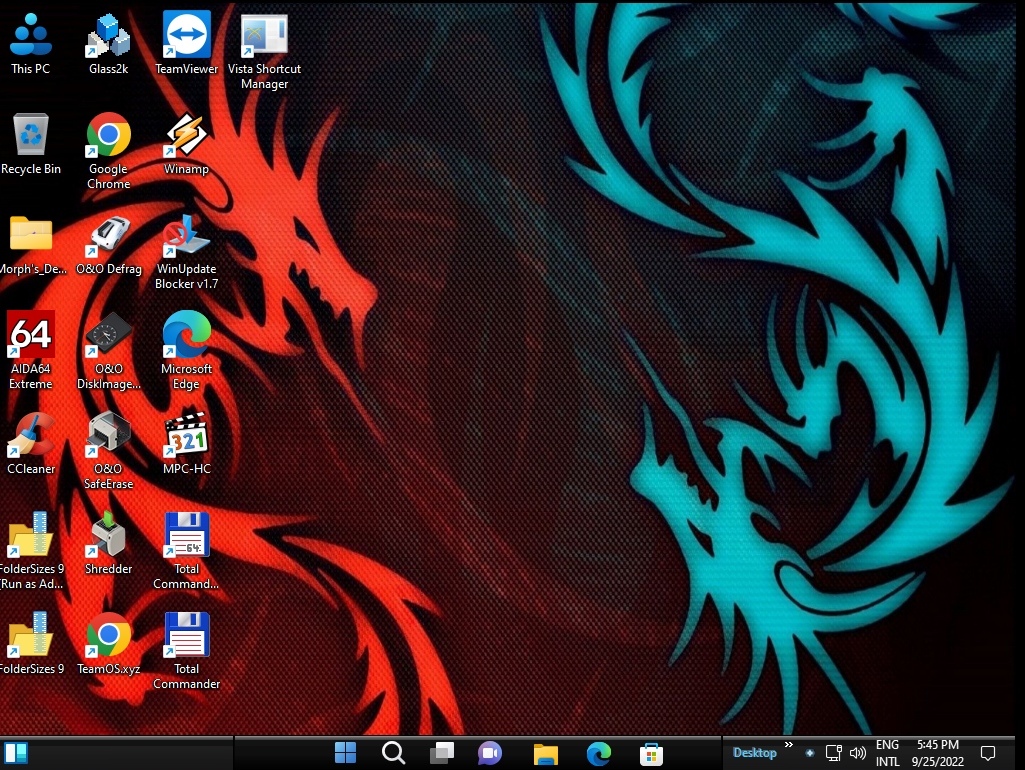Open the clock showing 5:45 PM

coord(937,753)
